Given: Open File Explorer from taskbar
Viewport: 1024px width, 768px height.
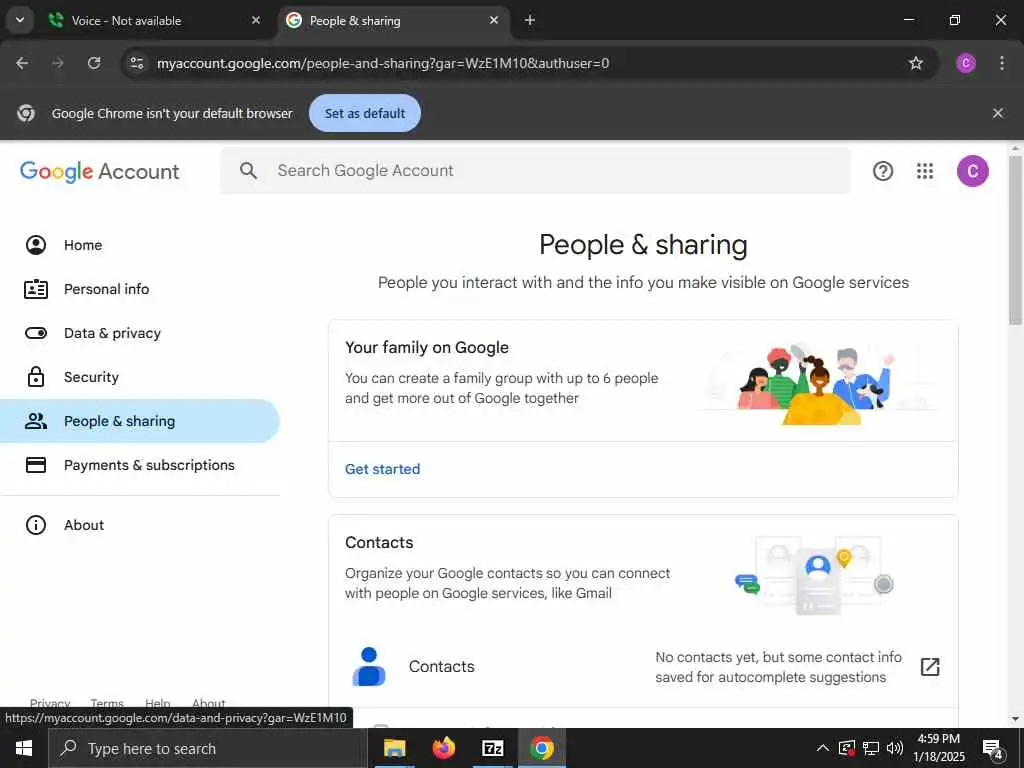Looking at the screenshot, I should pyautogui.click(x=394, y=748).
